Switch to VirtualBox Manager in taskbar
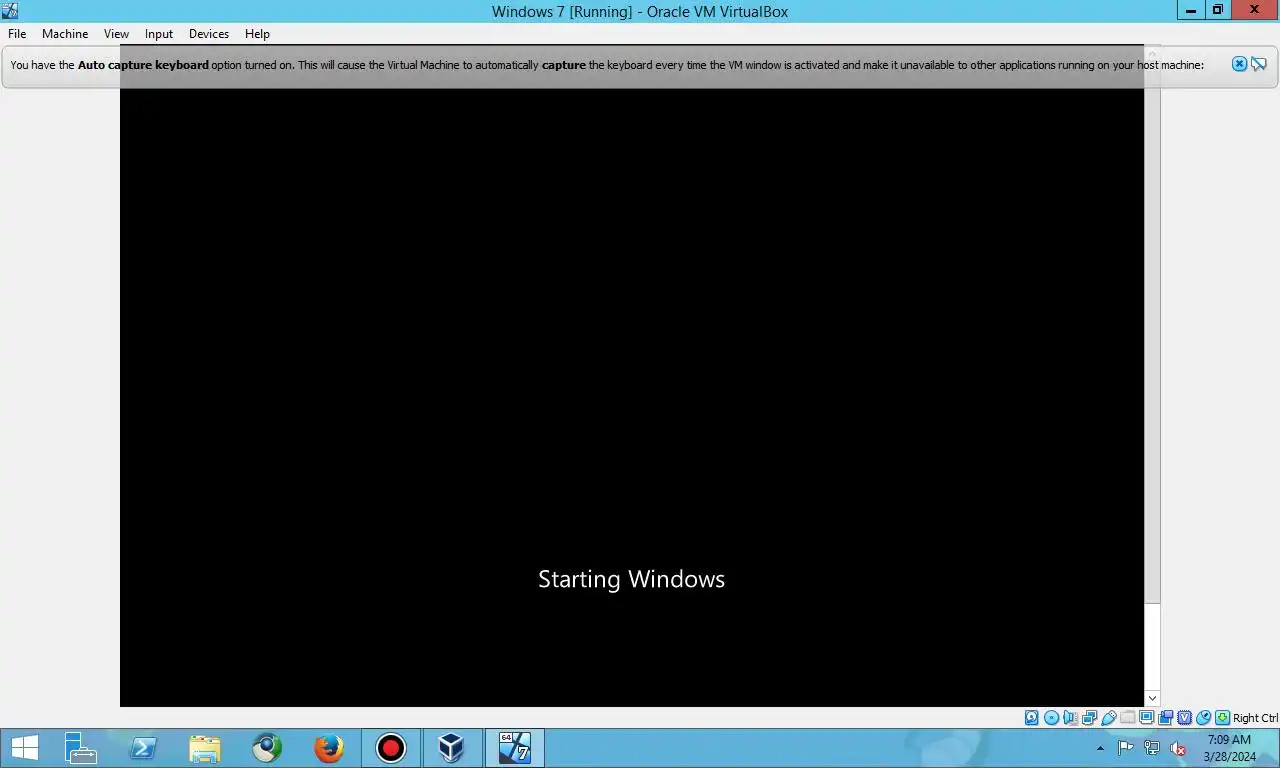 [x=452, y=748]
